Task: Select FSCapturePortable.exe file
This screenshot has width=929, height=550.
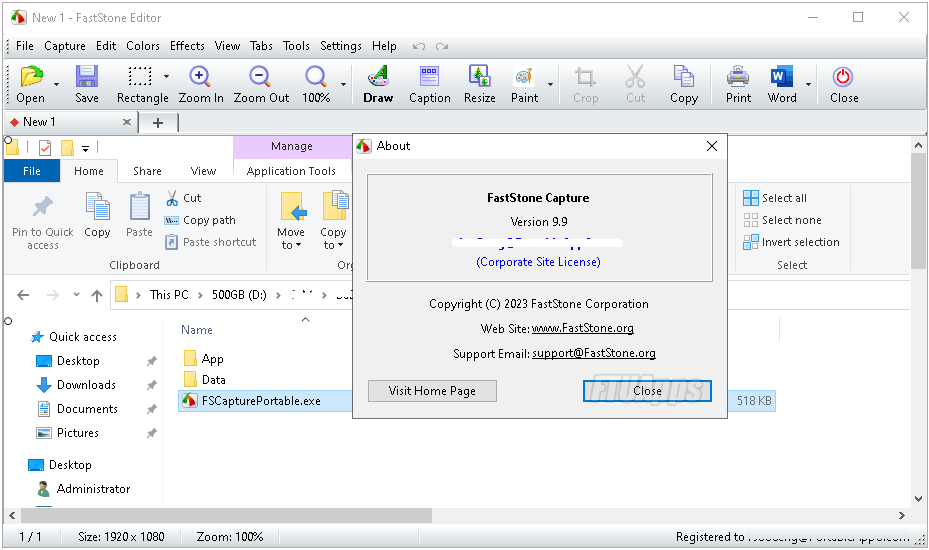Action: coord(261,401)
